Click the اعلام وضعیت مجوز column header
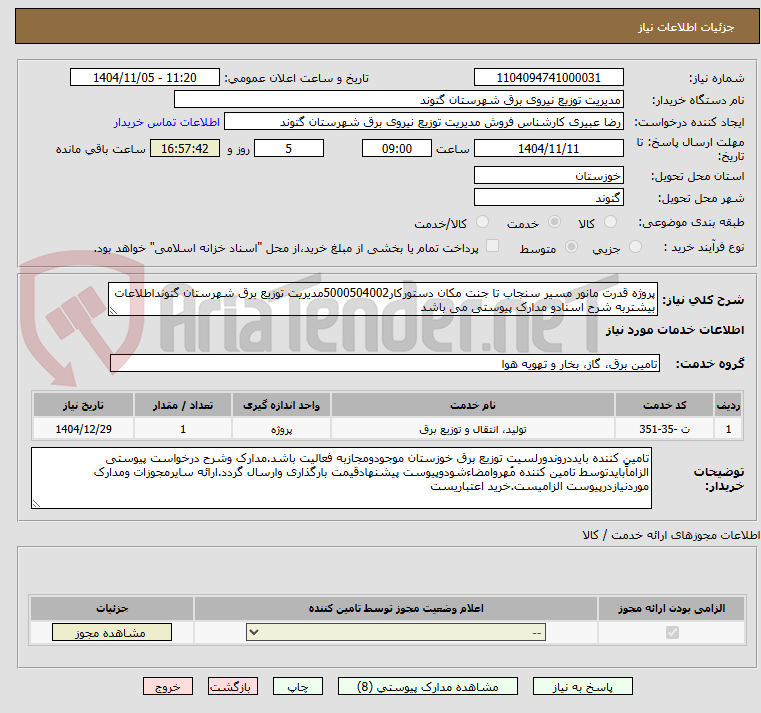The width and height of the screenshot is (761, 713). click(x=396, y=608)
